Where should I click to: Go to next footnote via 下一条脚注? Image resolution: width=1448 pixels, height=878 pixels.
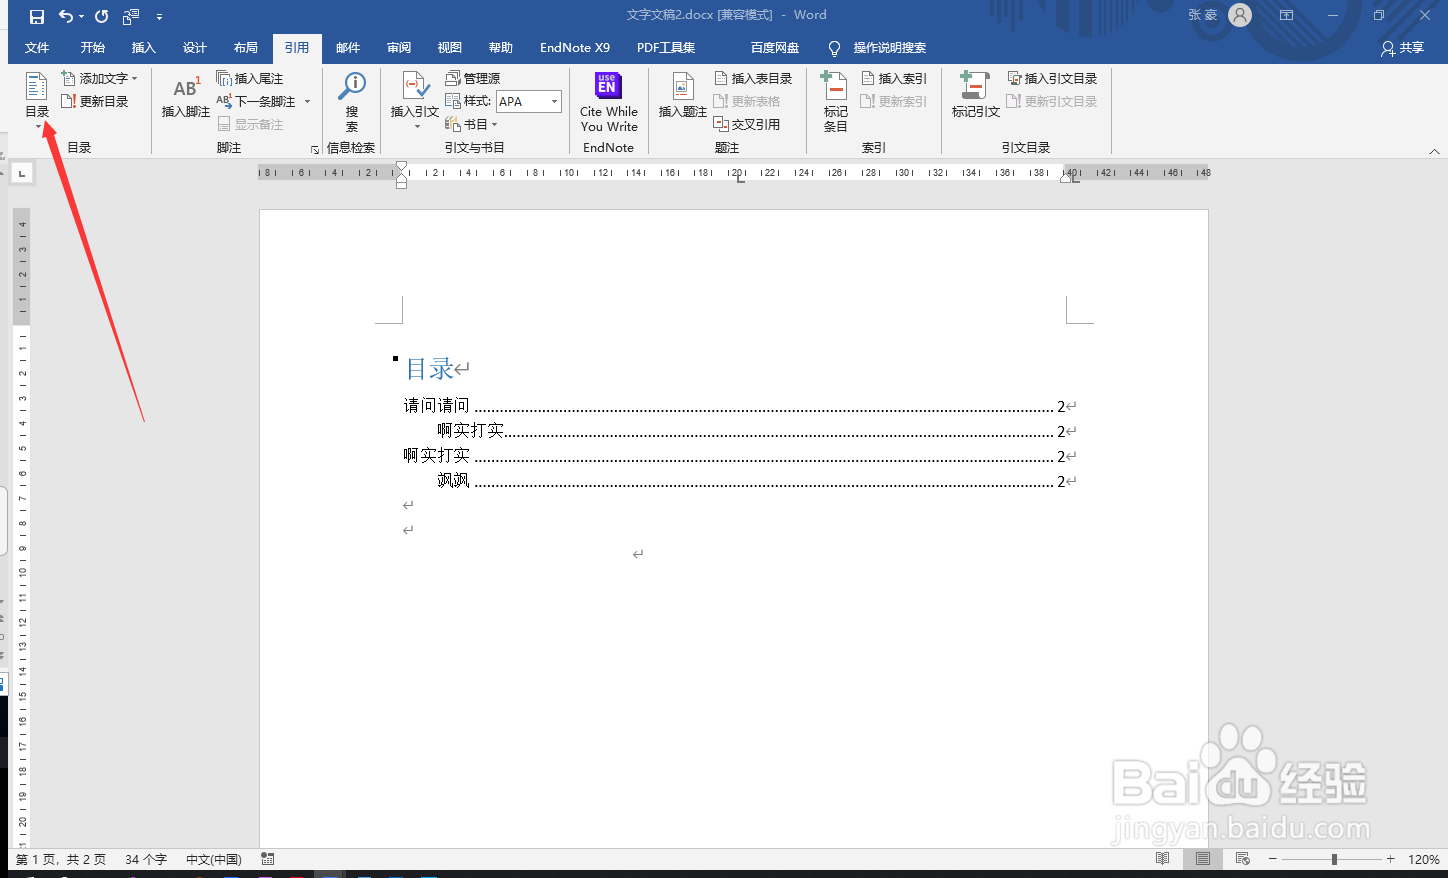click(257, 101)
